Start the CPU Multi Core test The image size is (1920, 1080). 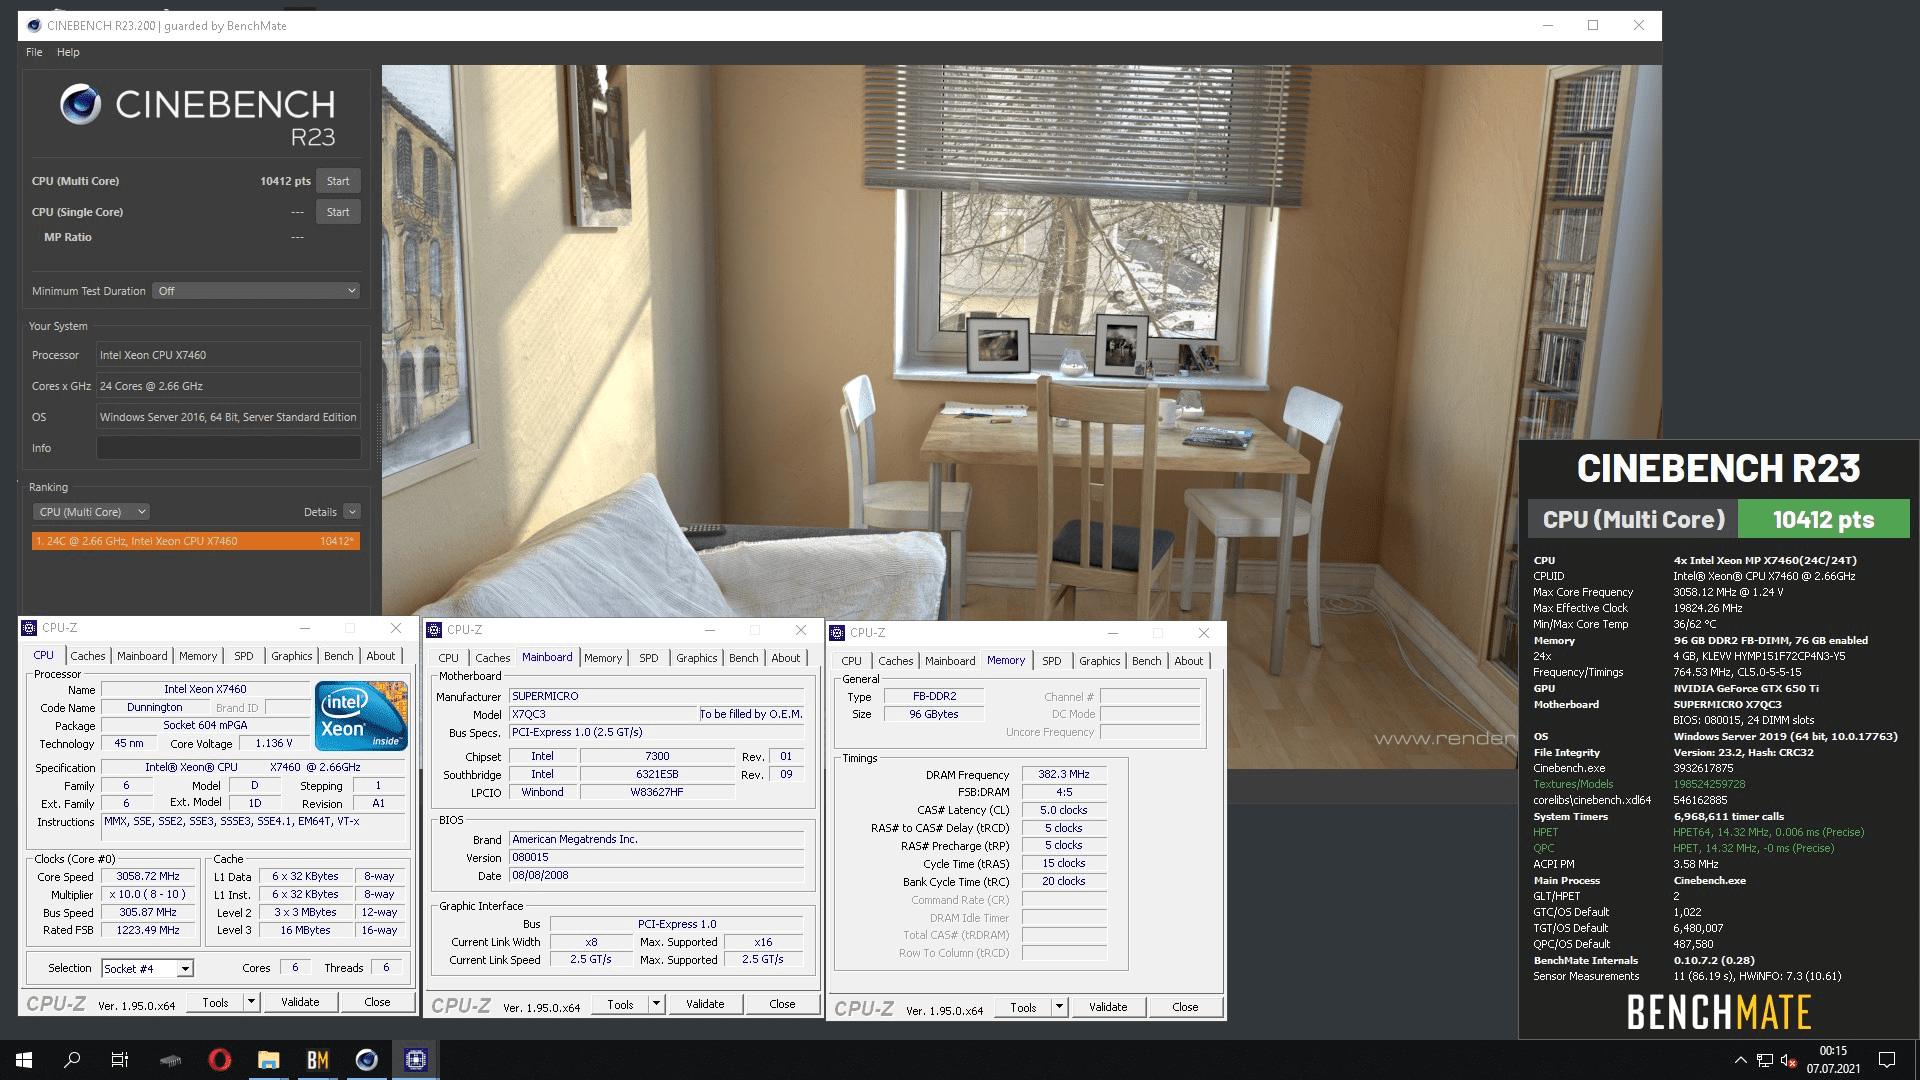[338, 181]
